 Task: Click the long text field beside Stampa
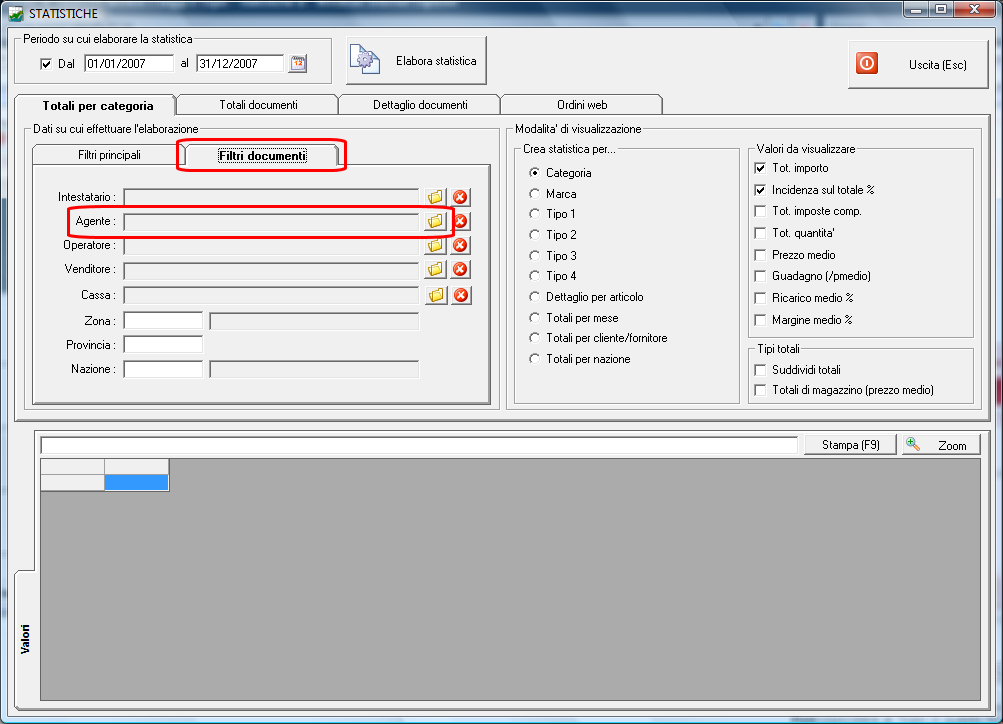click(419, 445)
